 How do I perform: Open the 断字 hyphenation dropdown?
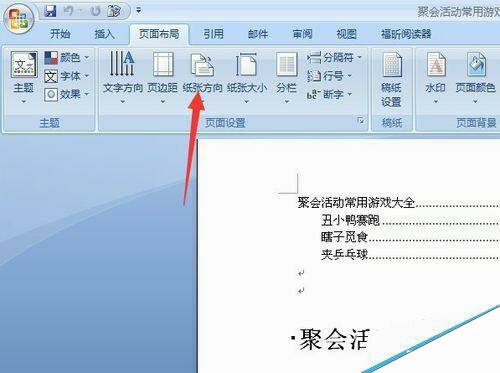(x=329, y=94)
